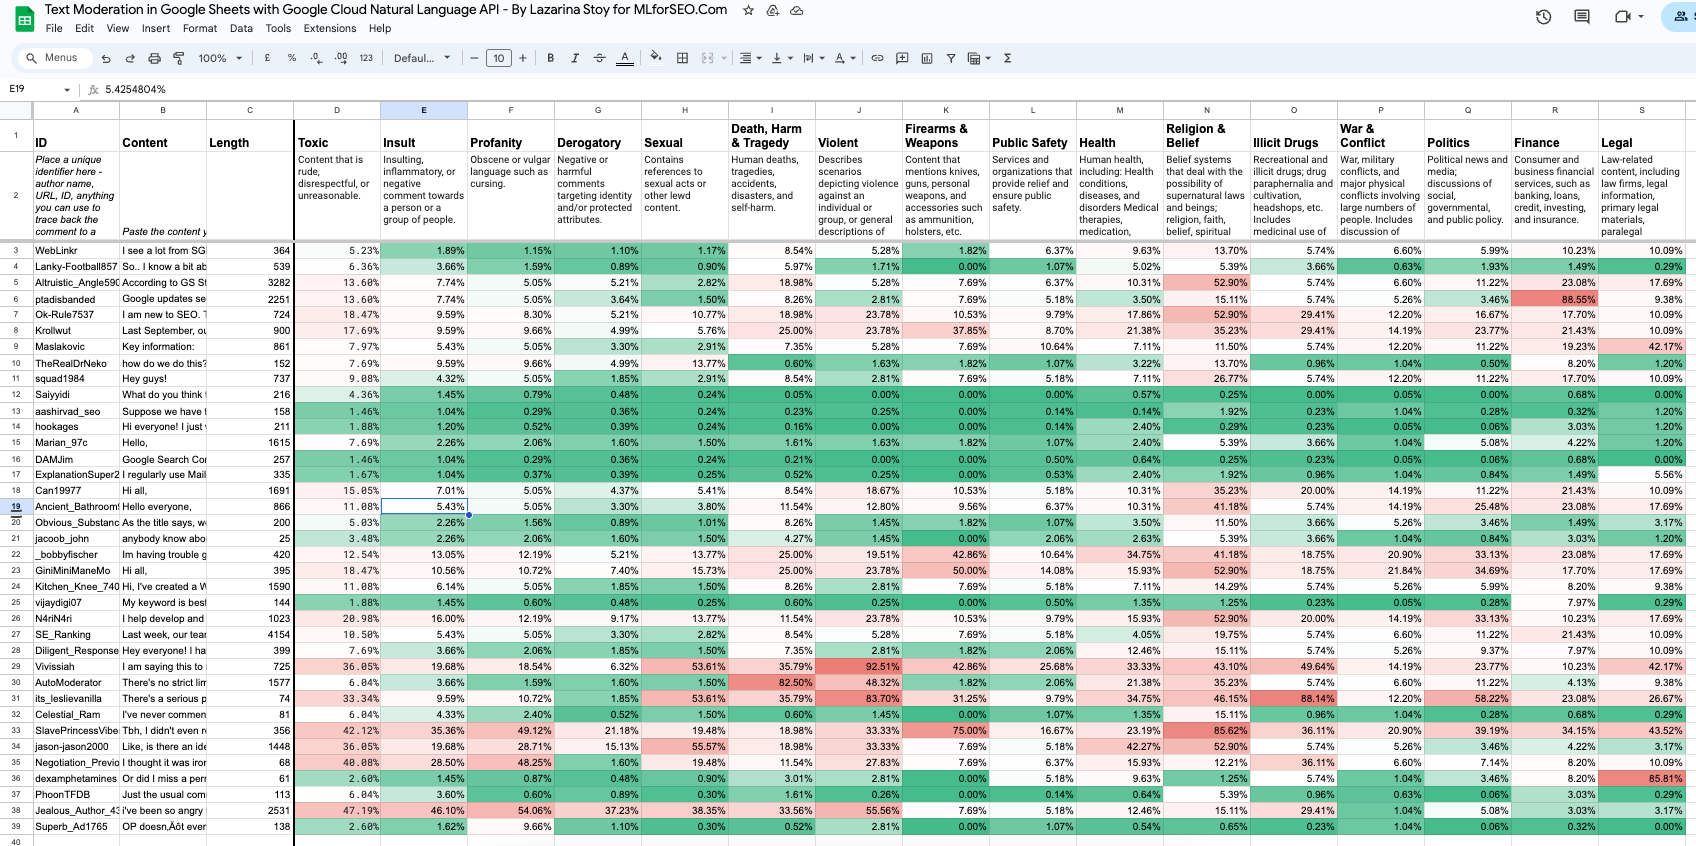Click the font size field showing 10
This screenshot has height=846, width=1696.
click(498, 58)
